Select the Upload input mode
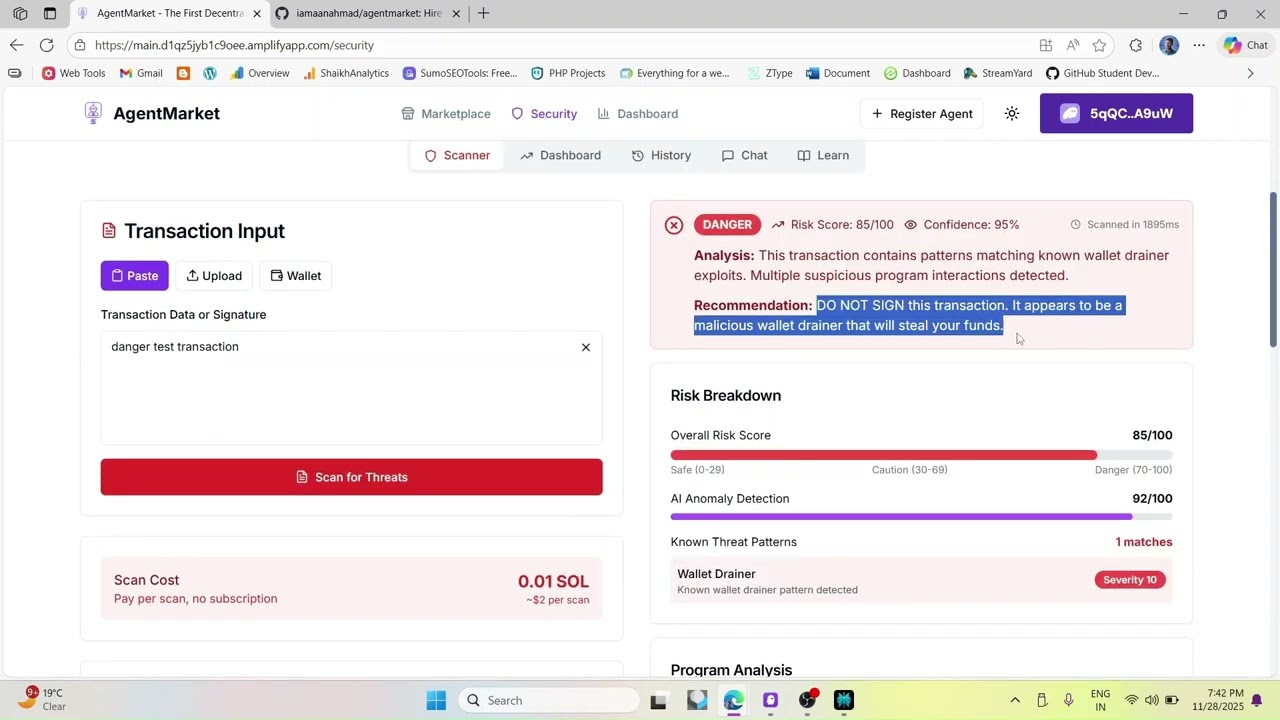1280x720 pixels. coord(214,276)
